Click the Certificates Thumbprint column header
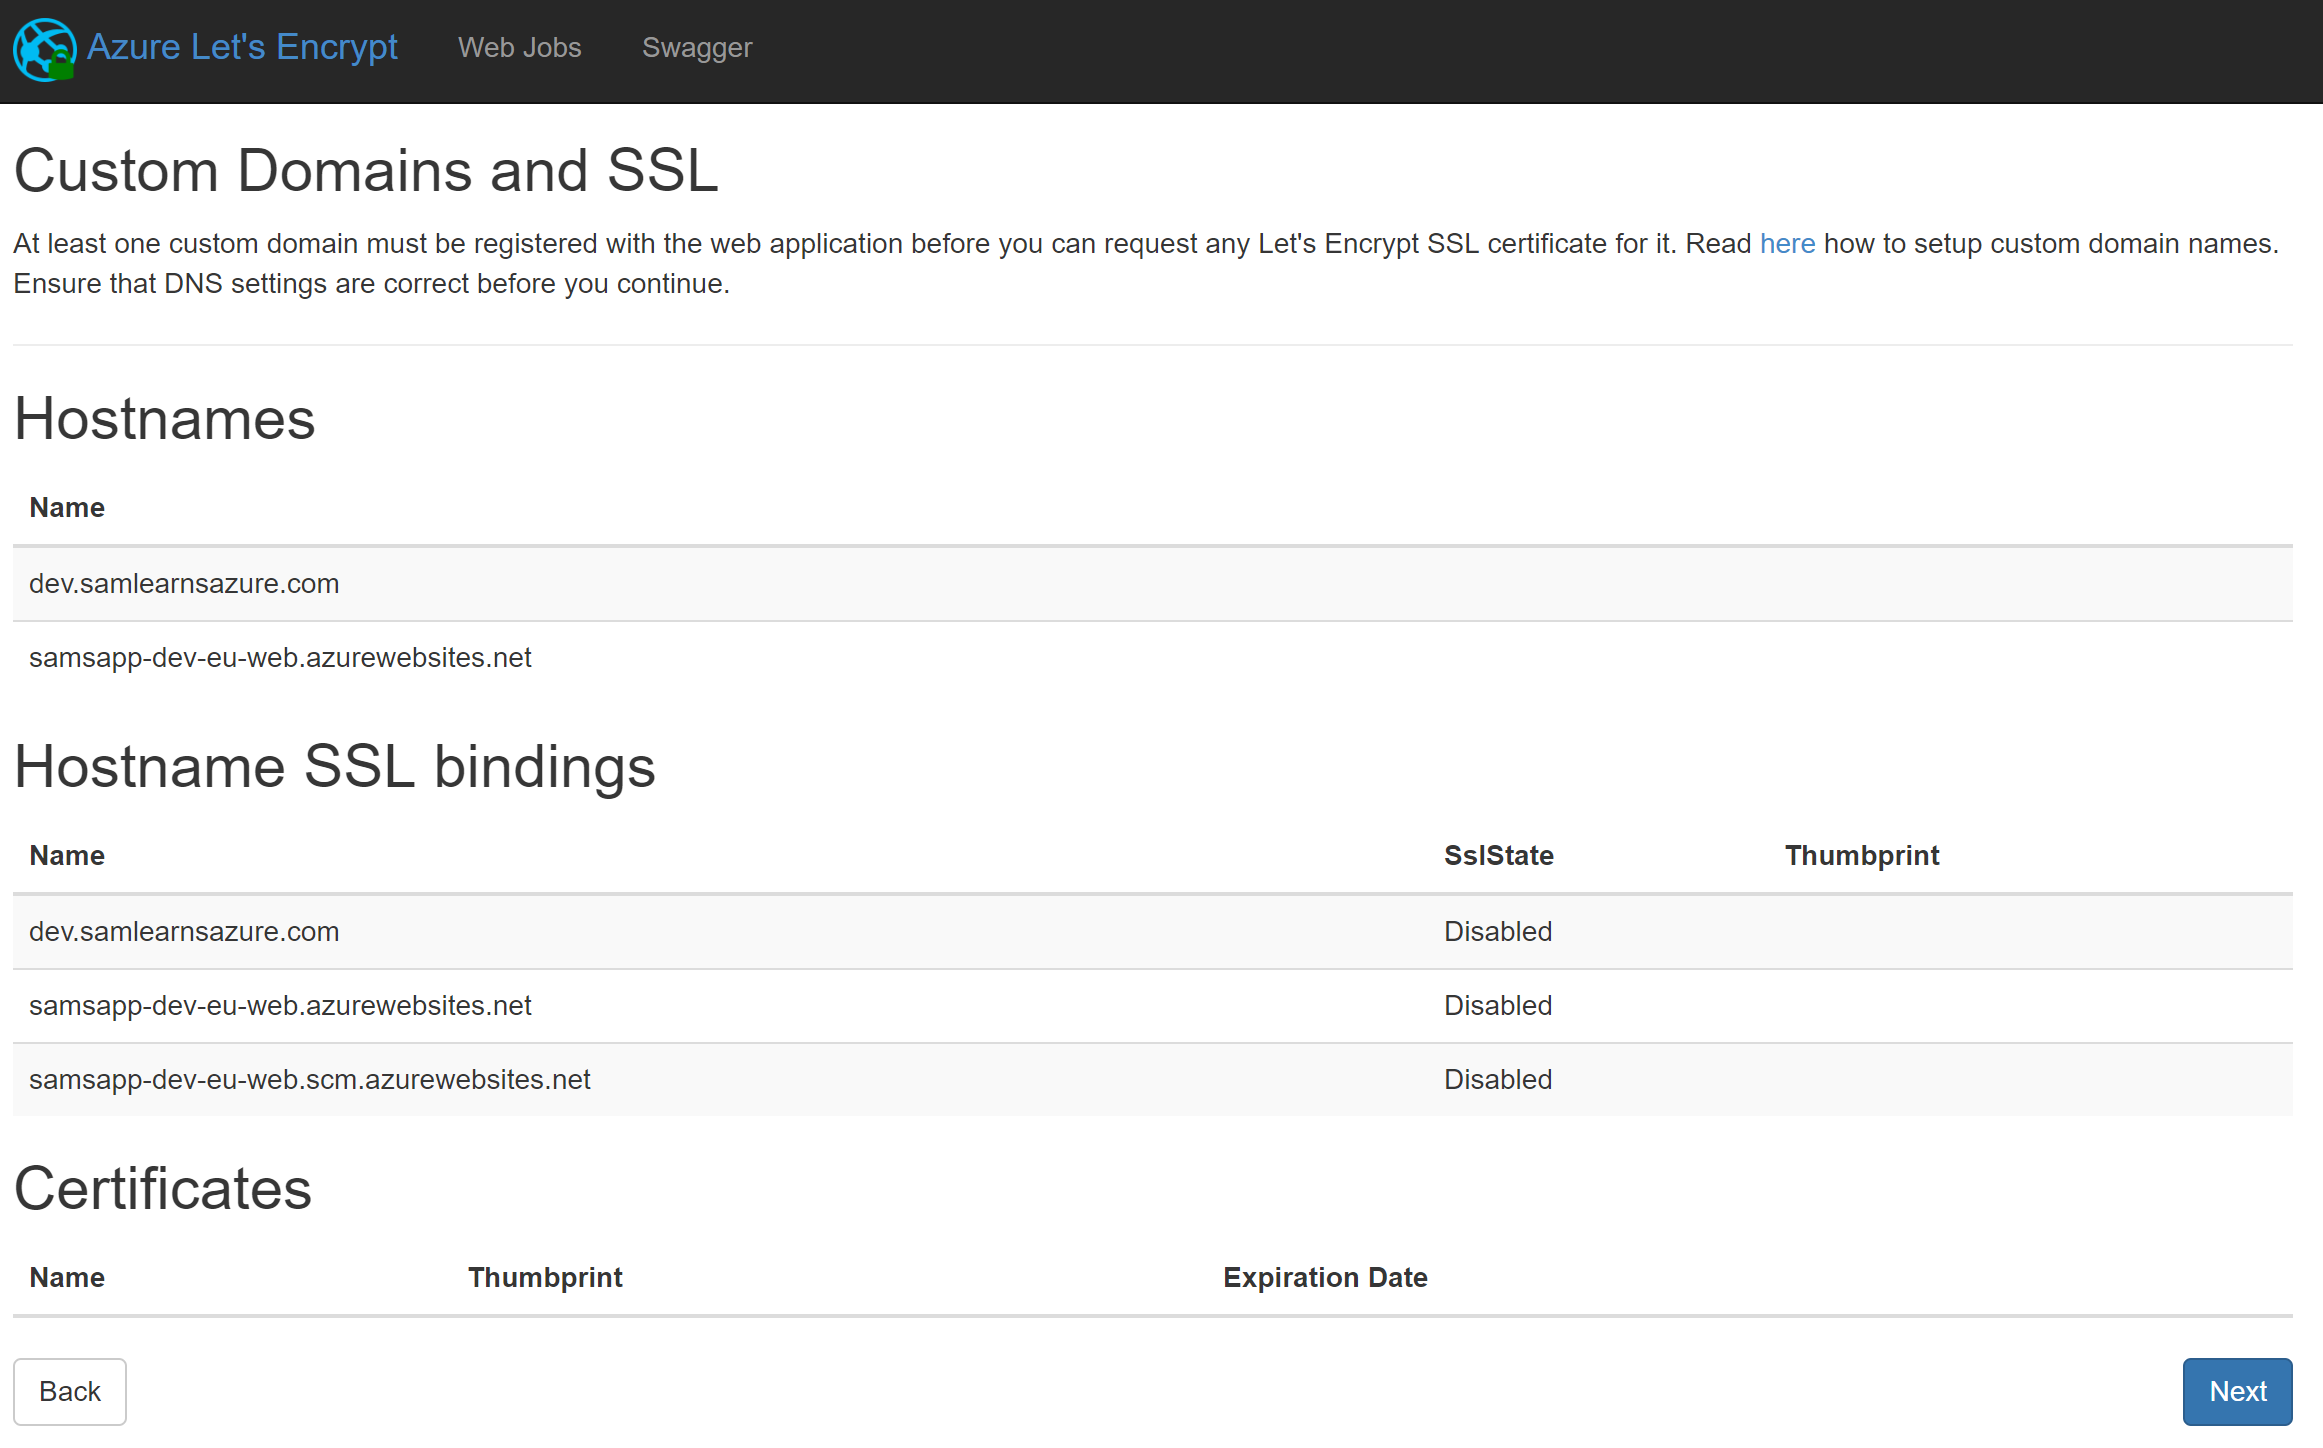The image size is (2323, 1448). coord(545,1277)
